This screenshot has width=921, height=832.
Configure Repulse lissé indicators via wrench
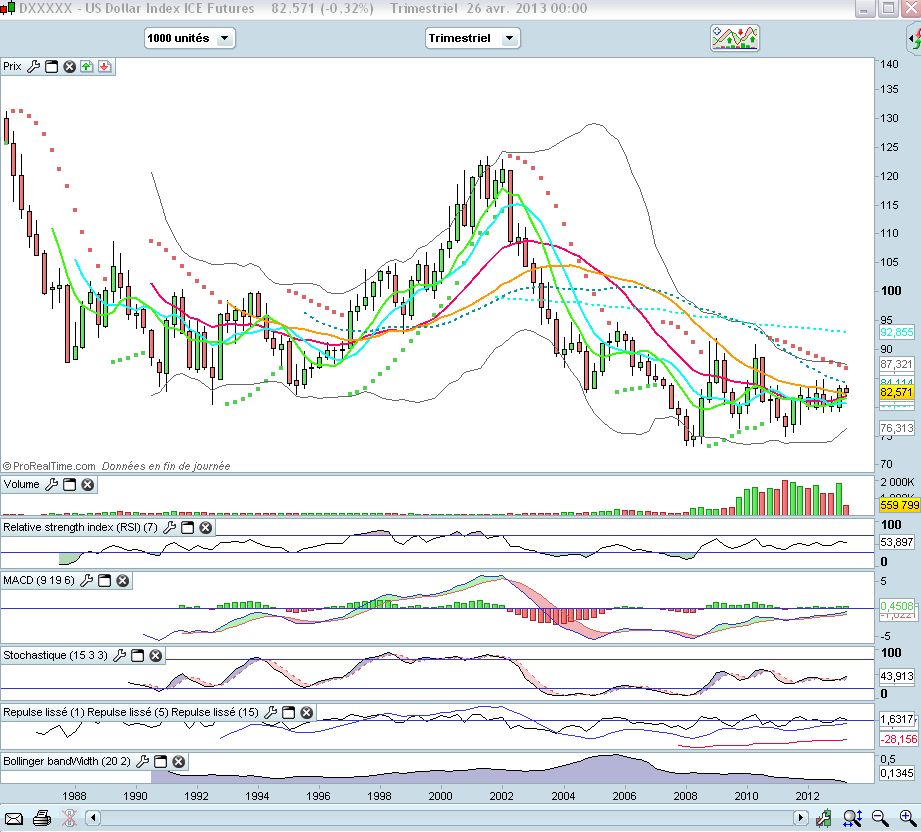[x=271, y=713]
